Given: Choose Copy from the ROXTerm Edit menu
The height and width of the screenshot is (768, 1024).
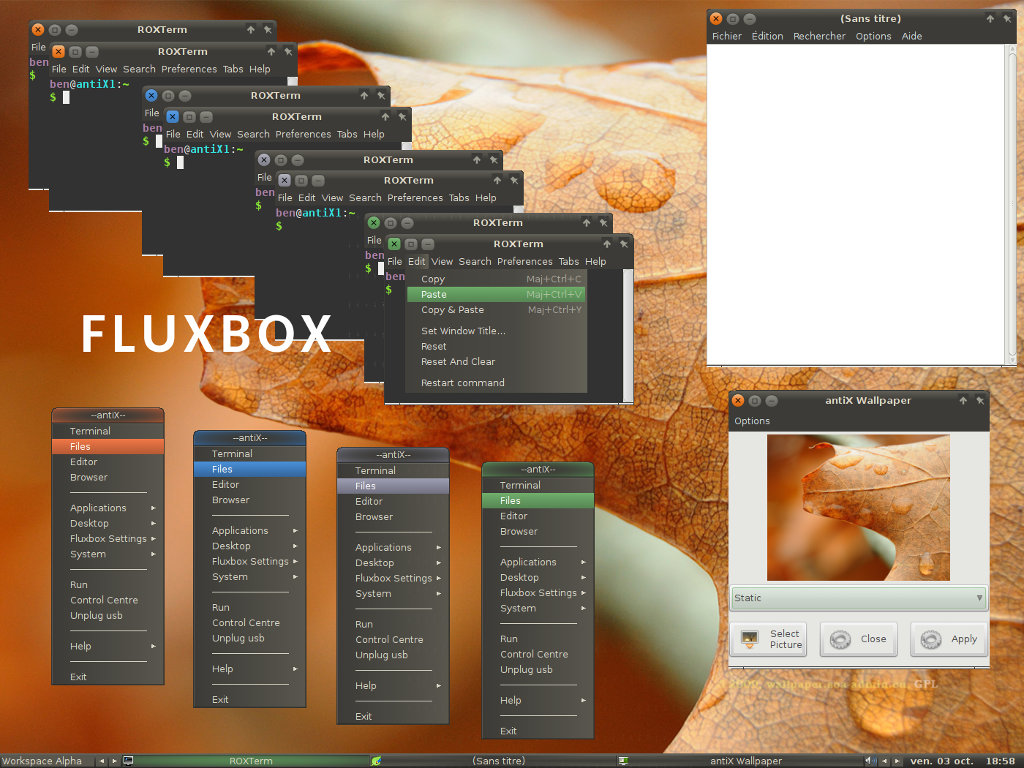Looking at the screenshot, I should pos(496,279).
